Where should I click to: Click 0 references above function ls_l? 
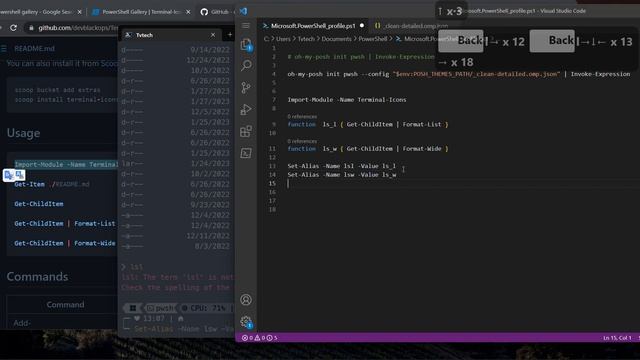coord(302,117)
